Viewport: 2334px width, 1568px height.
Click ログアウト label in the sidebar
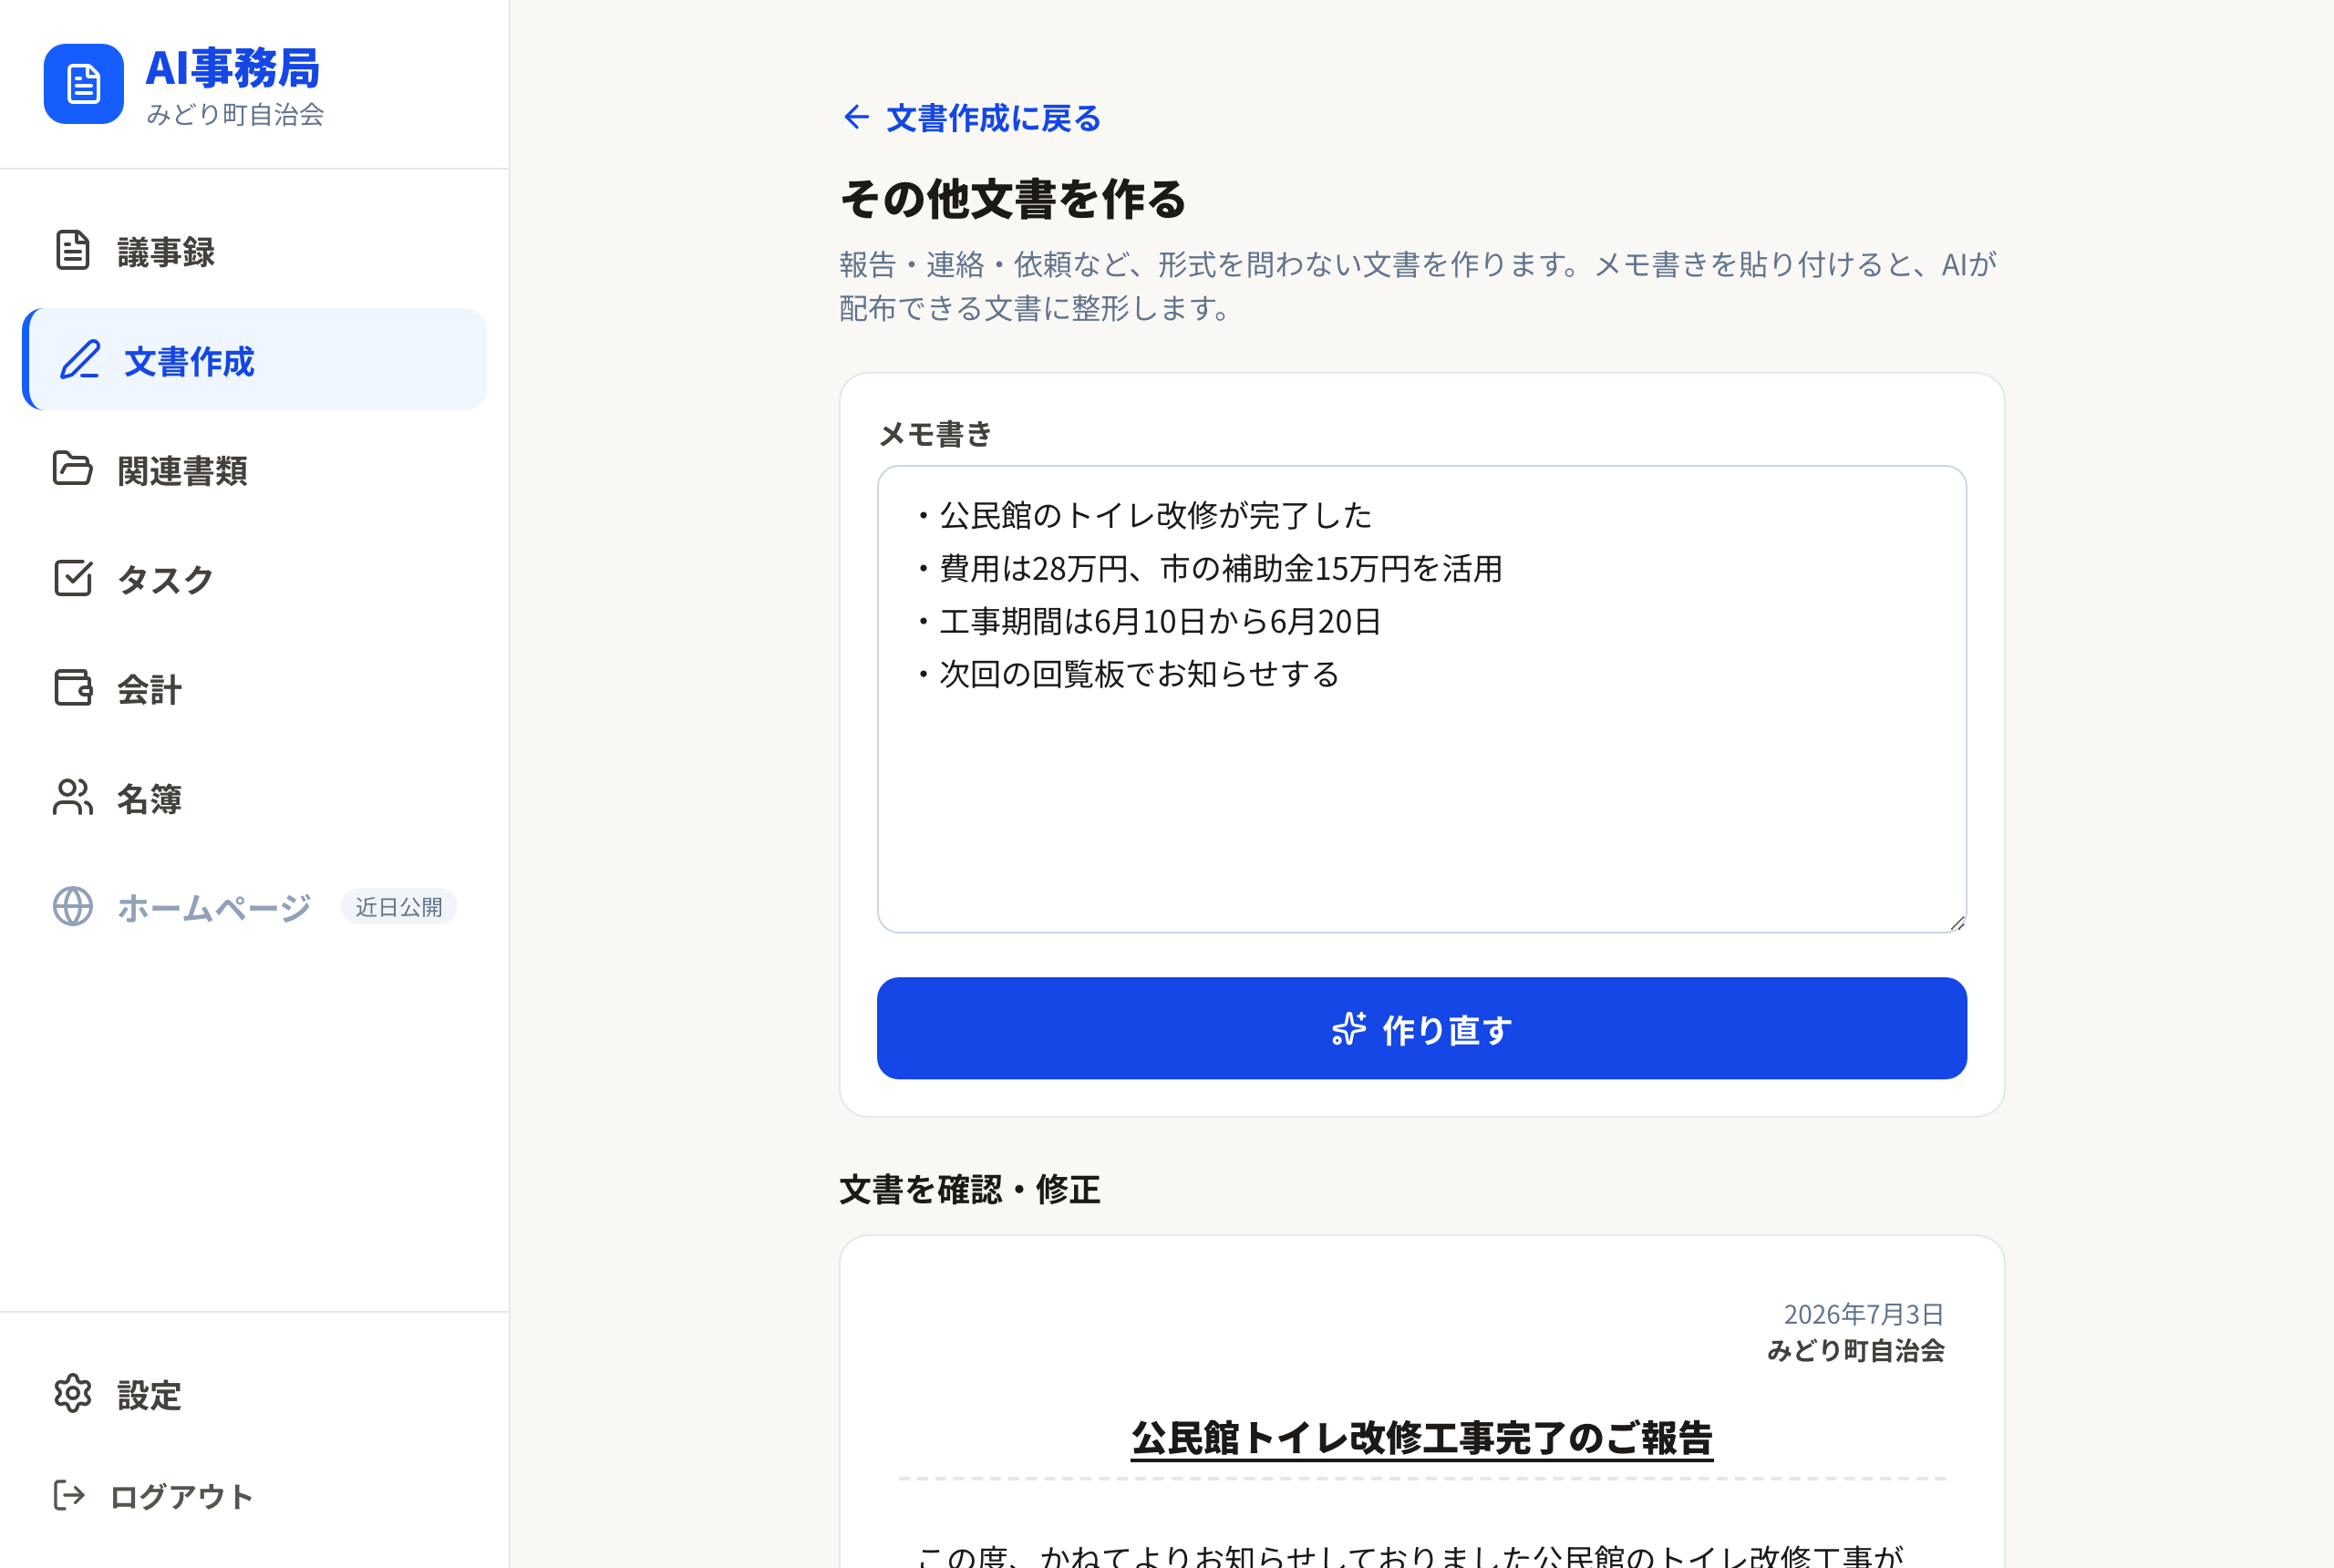[181, 1496]
